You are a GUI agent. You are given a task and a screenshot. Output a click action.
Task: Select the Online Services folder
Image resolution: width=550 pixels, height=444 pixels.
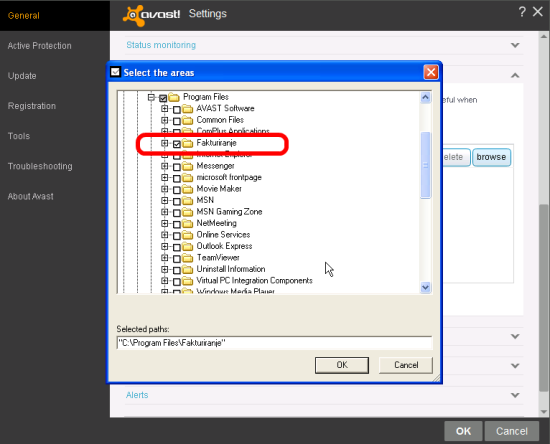[223, 235]
